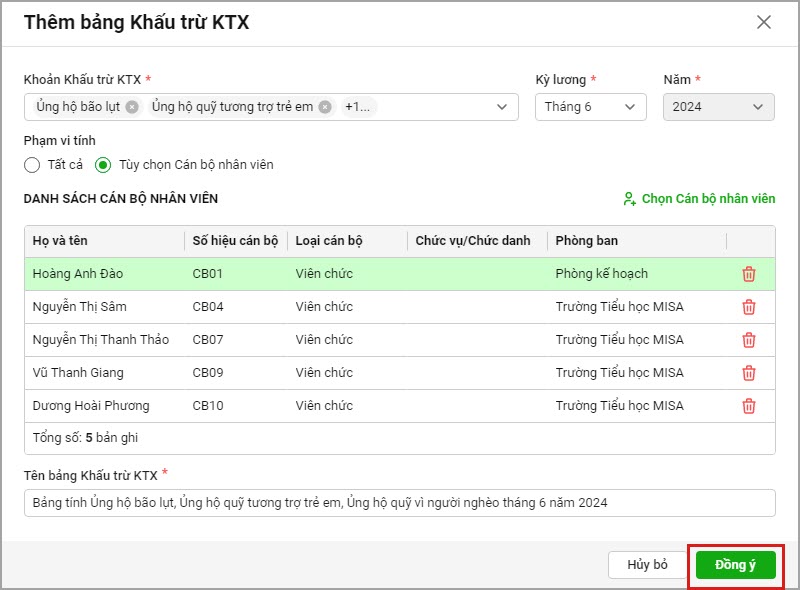Expand the Khoản Khấu trừ KTX dropdown
Screen dimensions: 800x590
tap(501, 107)
